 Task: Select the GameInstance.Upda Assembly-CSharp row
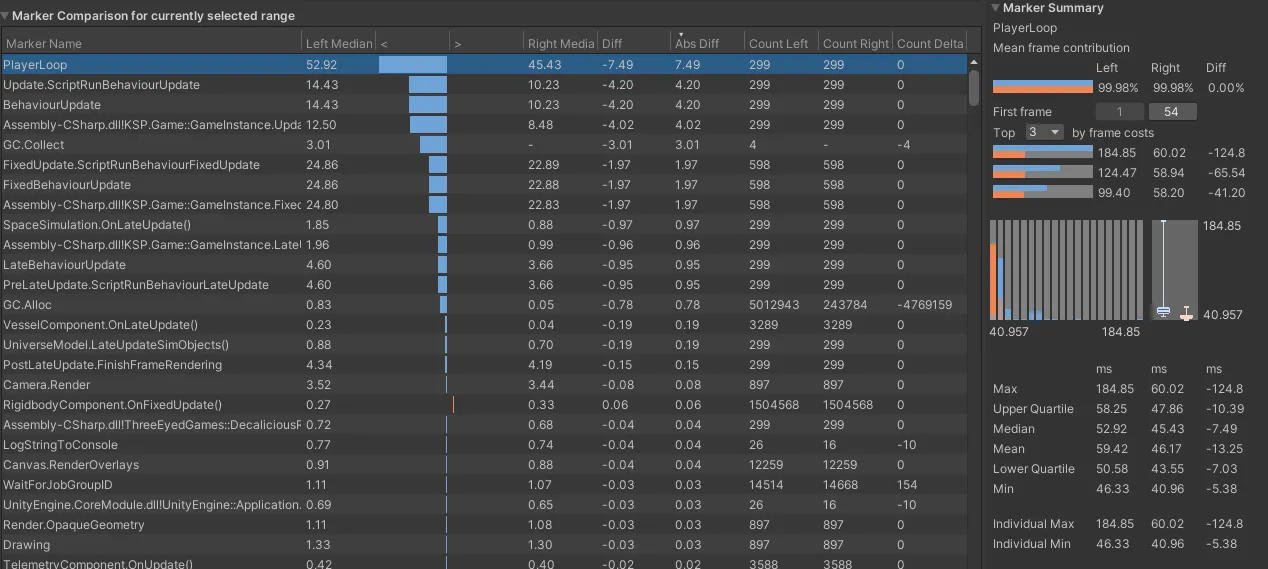484,124
